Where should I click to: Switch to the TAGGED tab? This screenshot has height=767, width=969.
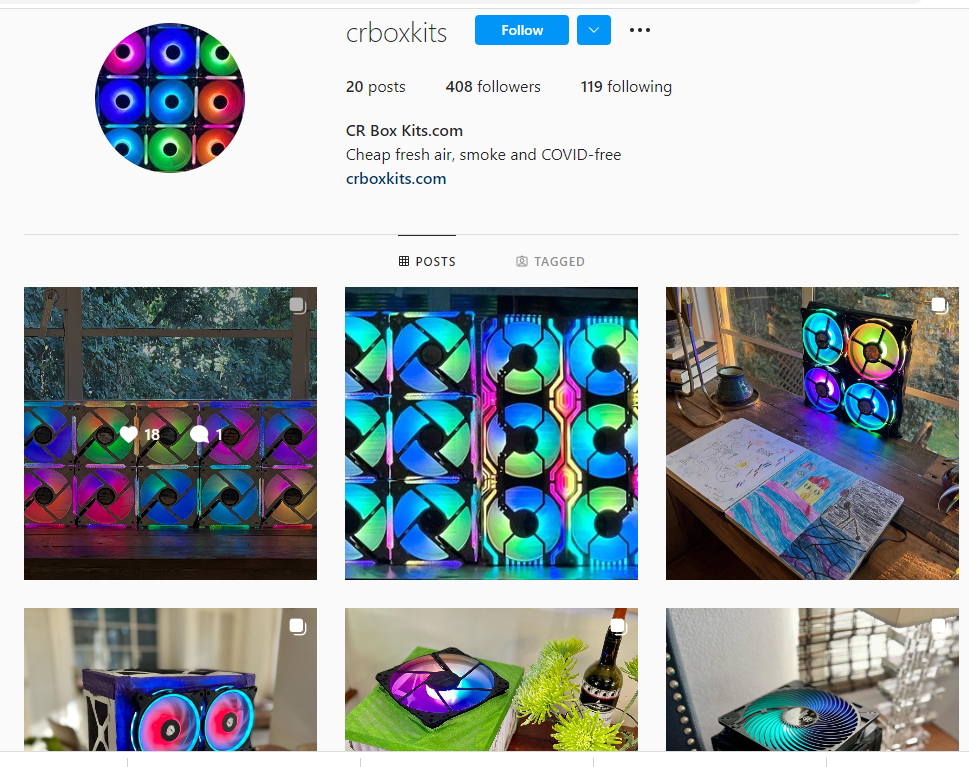click(x=550, y=261)
